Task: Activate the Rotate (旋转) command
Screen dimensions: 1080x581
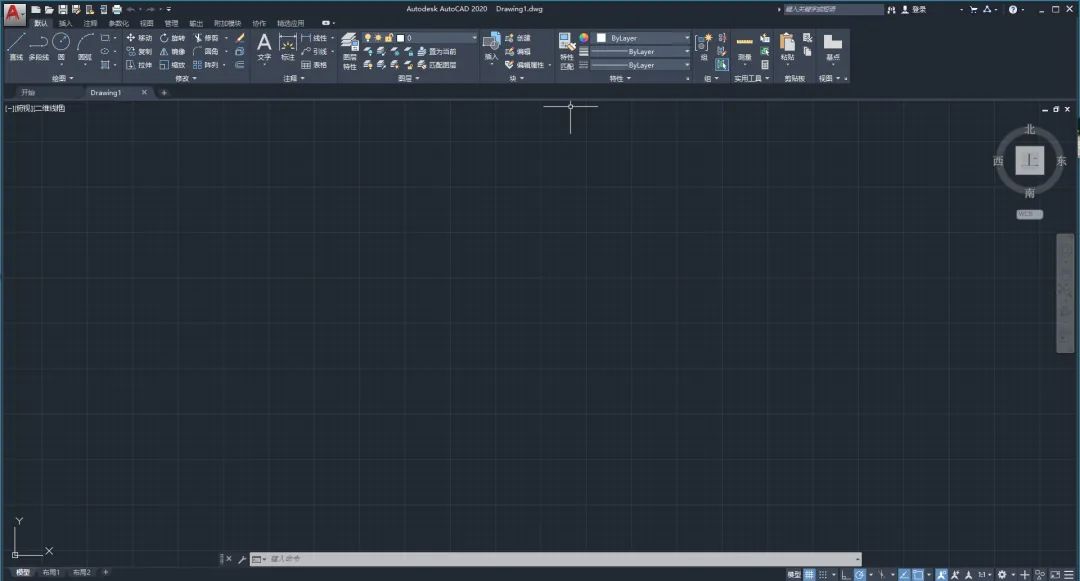Action: pos(173,38)
